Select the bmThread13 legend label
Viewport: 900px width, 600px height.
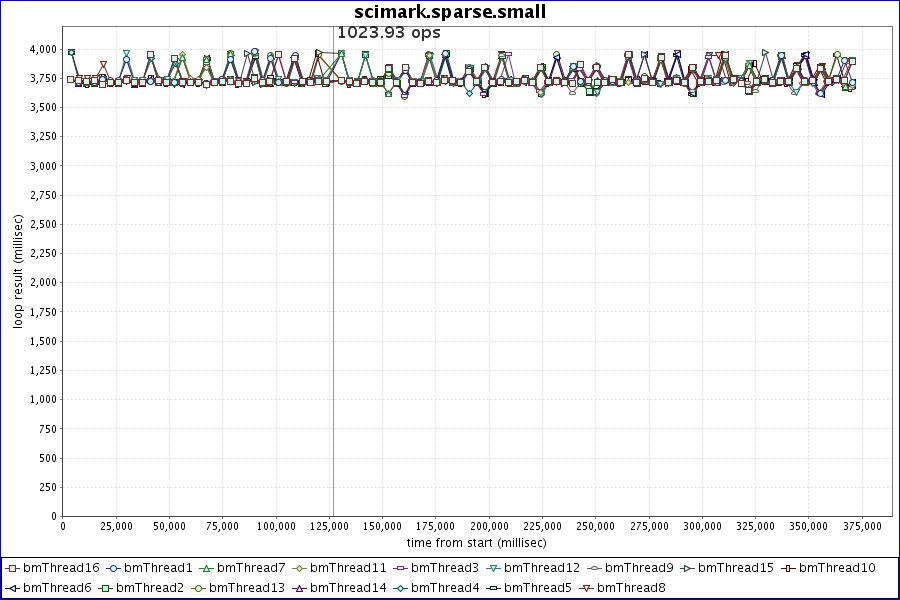247,588
